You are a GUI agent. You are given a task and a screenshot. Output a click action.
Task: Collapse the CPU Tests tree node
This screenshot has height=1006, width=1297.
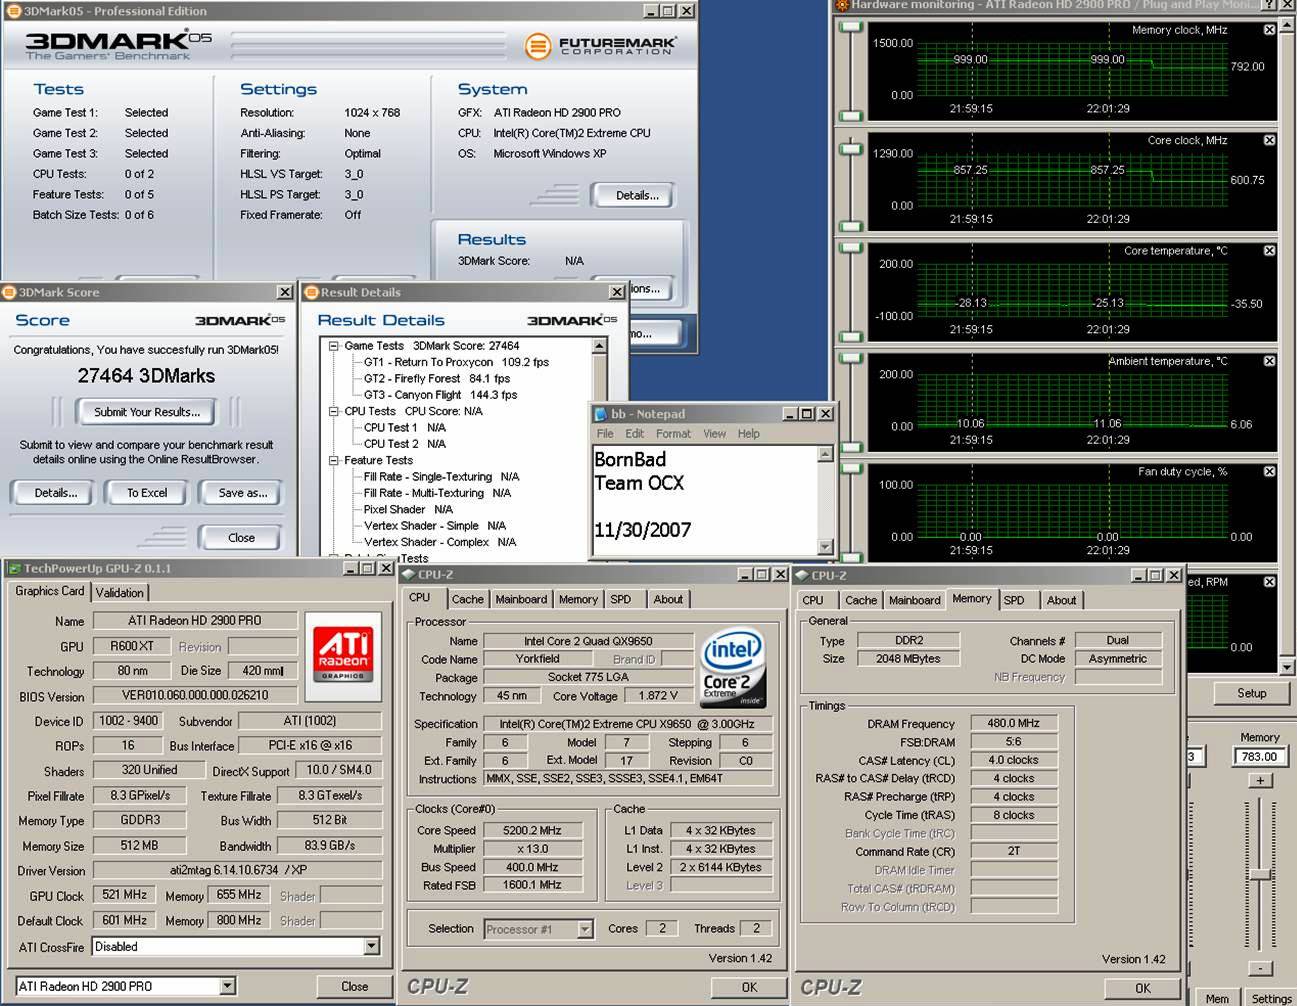tap(334, 411)
